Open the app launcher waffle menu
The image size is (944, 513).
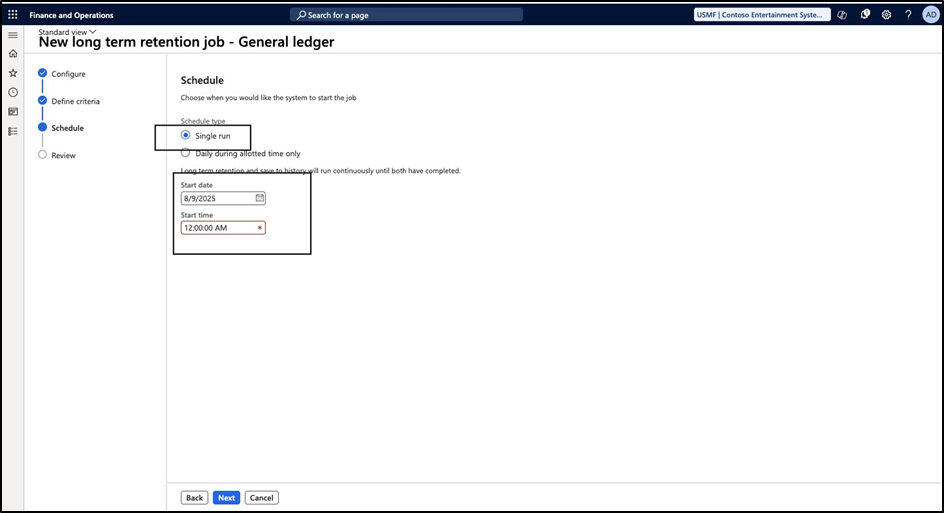[13, 15]
